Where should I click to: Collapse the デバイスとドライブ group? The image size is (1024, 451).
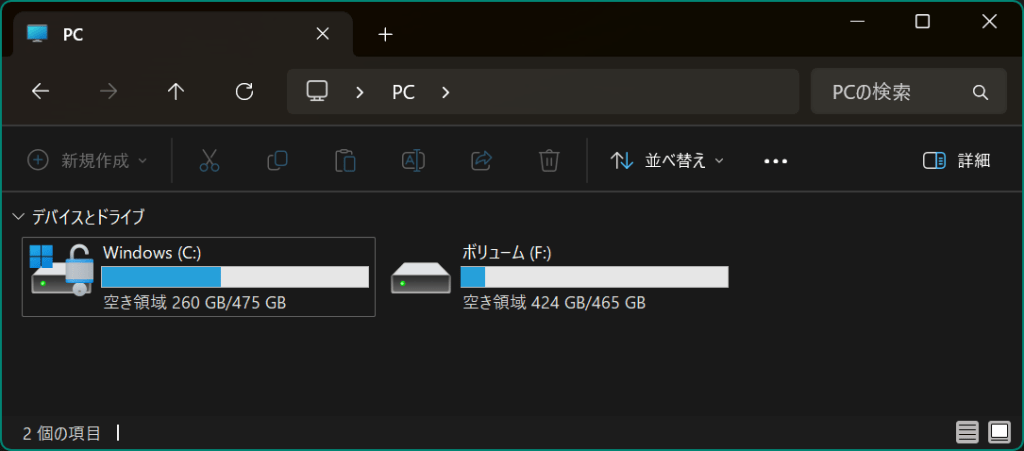[18, 216]
